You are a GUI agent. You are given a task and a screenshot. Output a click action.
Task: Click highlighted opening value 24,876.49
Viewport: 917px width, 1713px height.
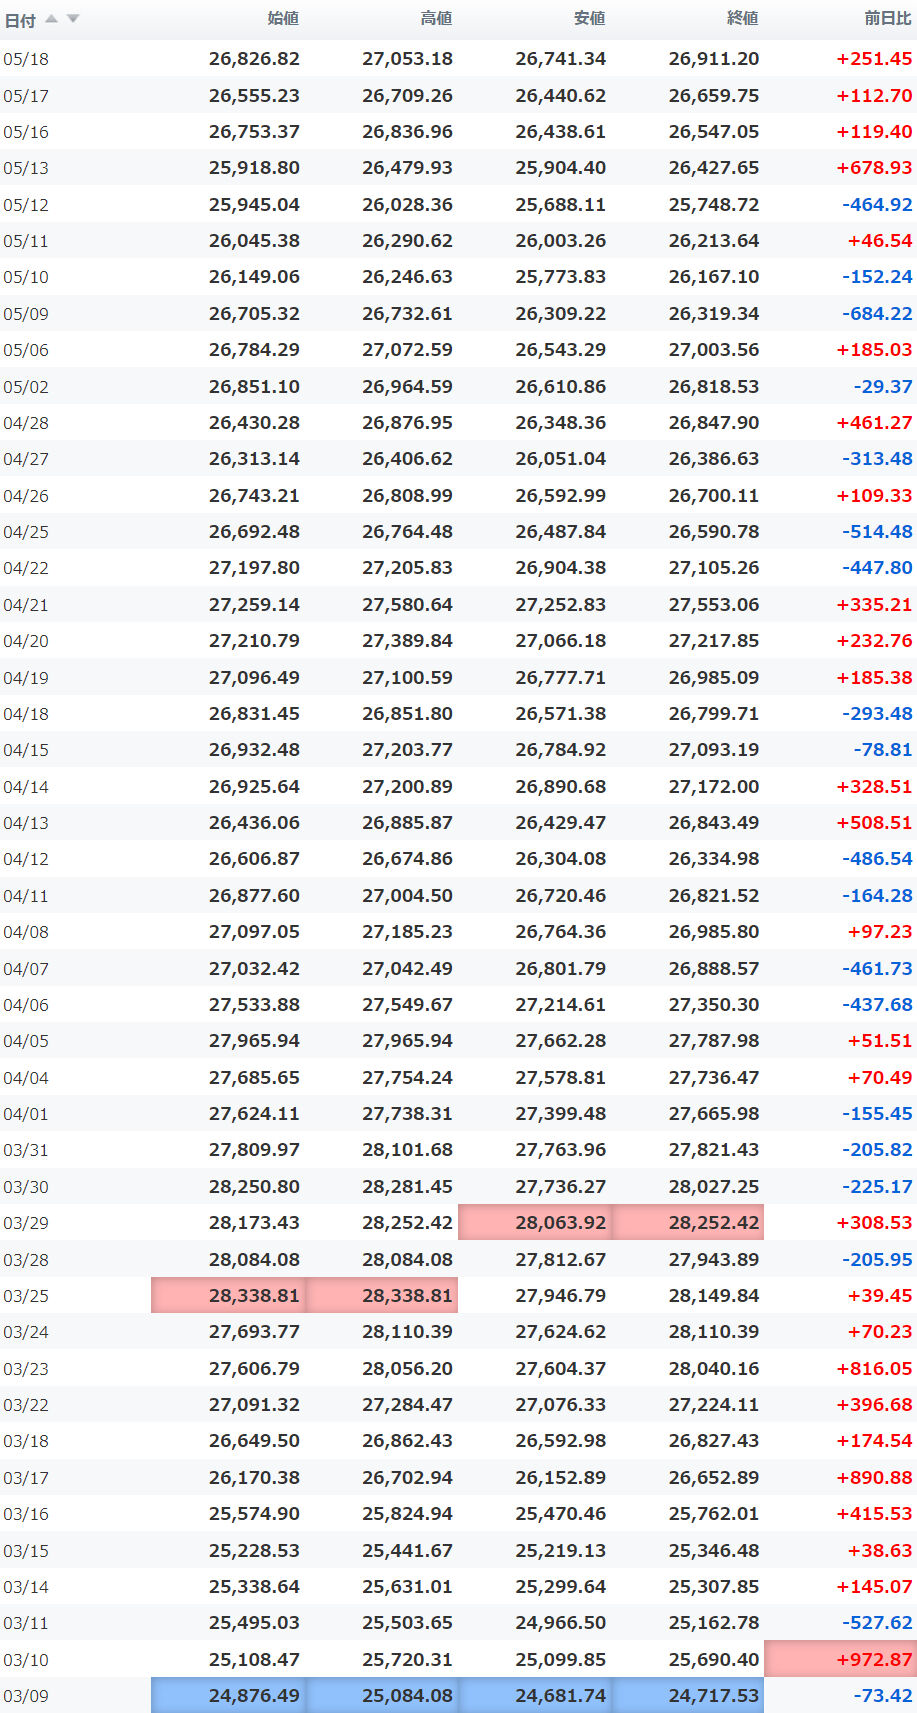[254, 1696]
